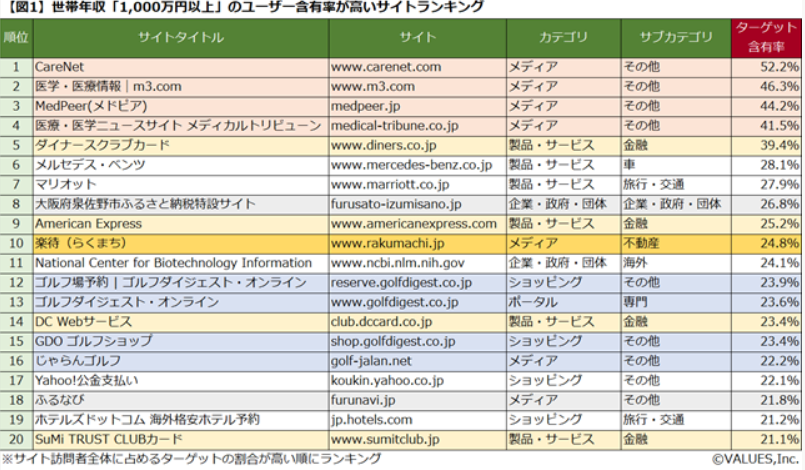
Task: Click the 39.4% value cell
Action: point(766,146)
